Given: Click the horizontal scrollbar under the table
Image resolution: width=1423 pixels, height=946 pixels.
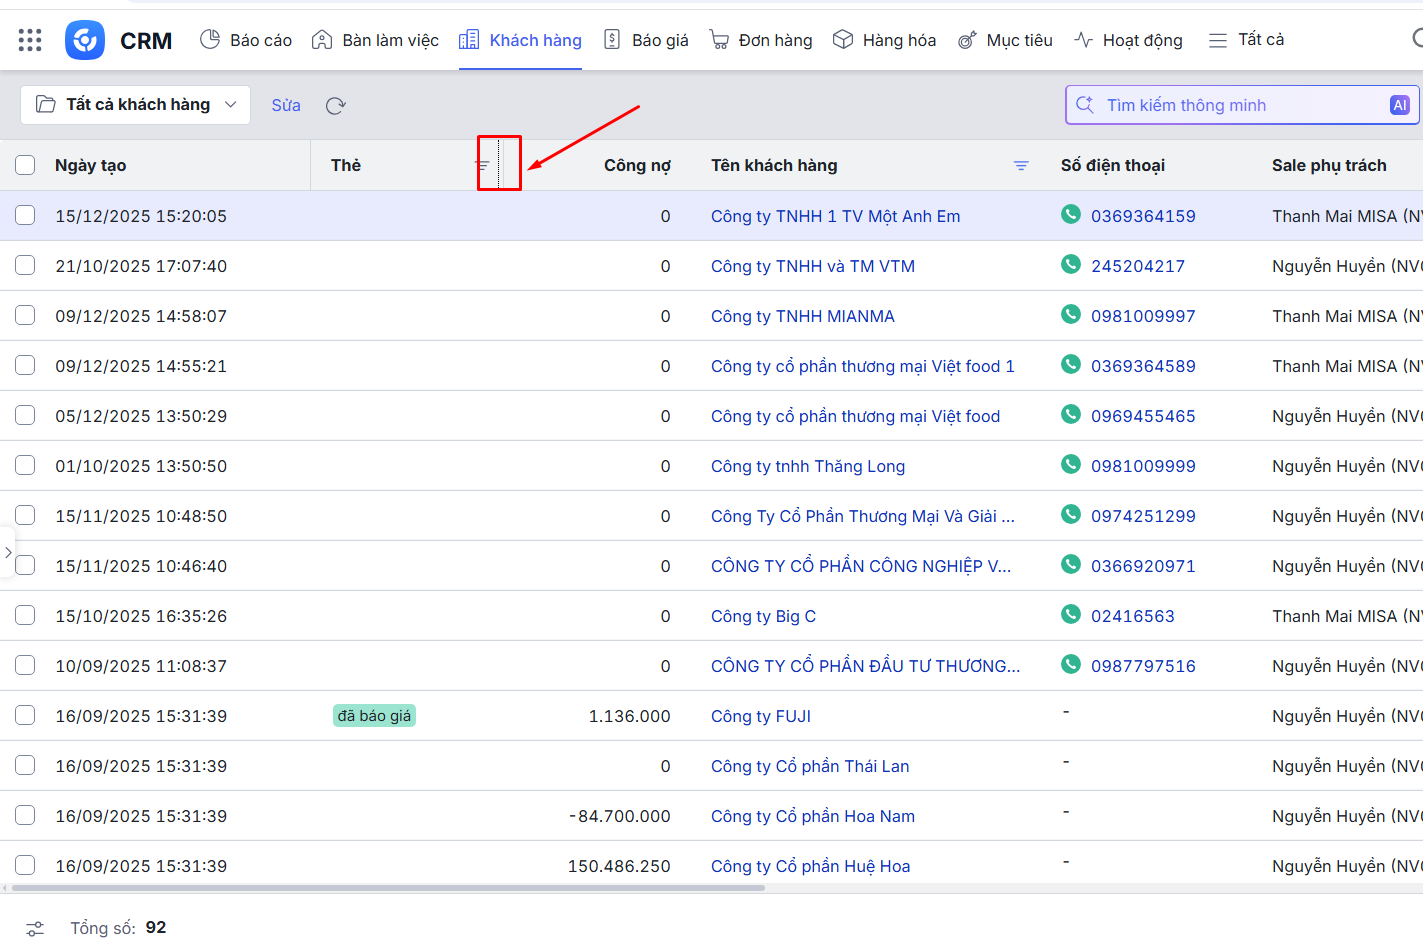Looking at the screenshot, I should pyautogui.click(x=388, y=888).
